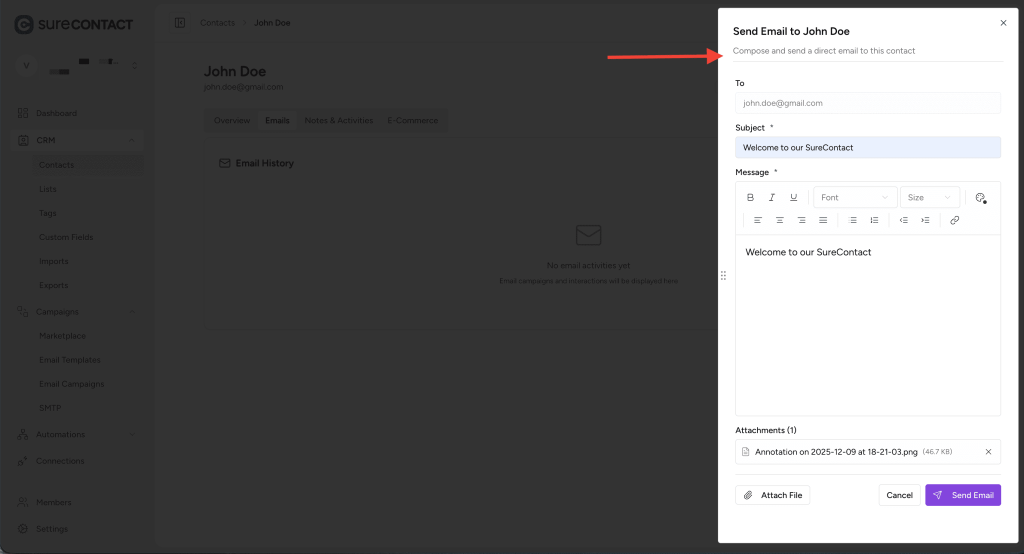
Task: Apply italic formatting to message
Action: (x=772, y=197)
